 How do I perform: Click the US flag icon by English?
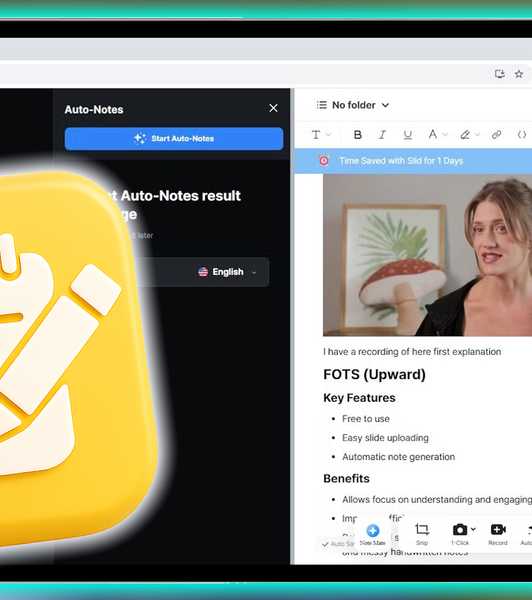click(x=203, y=272)
